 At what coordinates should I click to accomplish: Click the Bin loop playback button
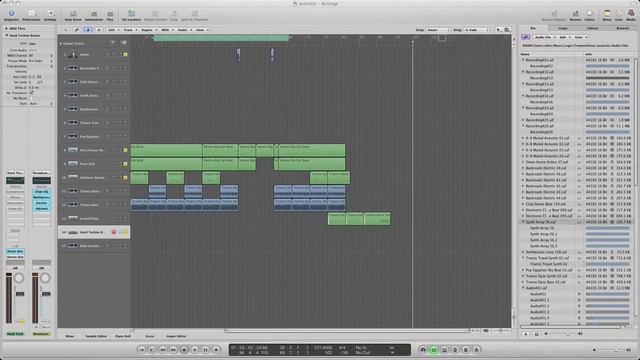pos(537,334)
